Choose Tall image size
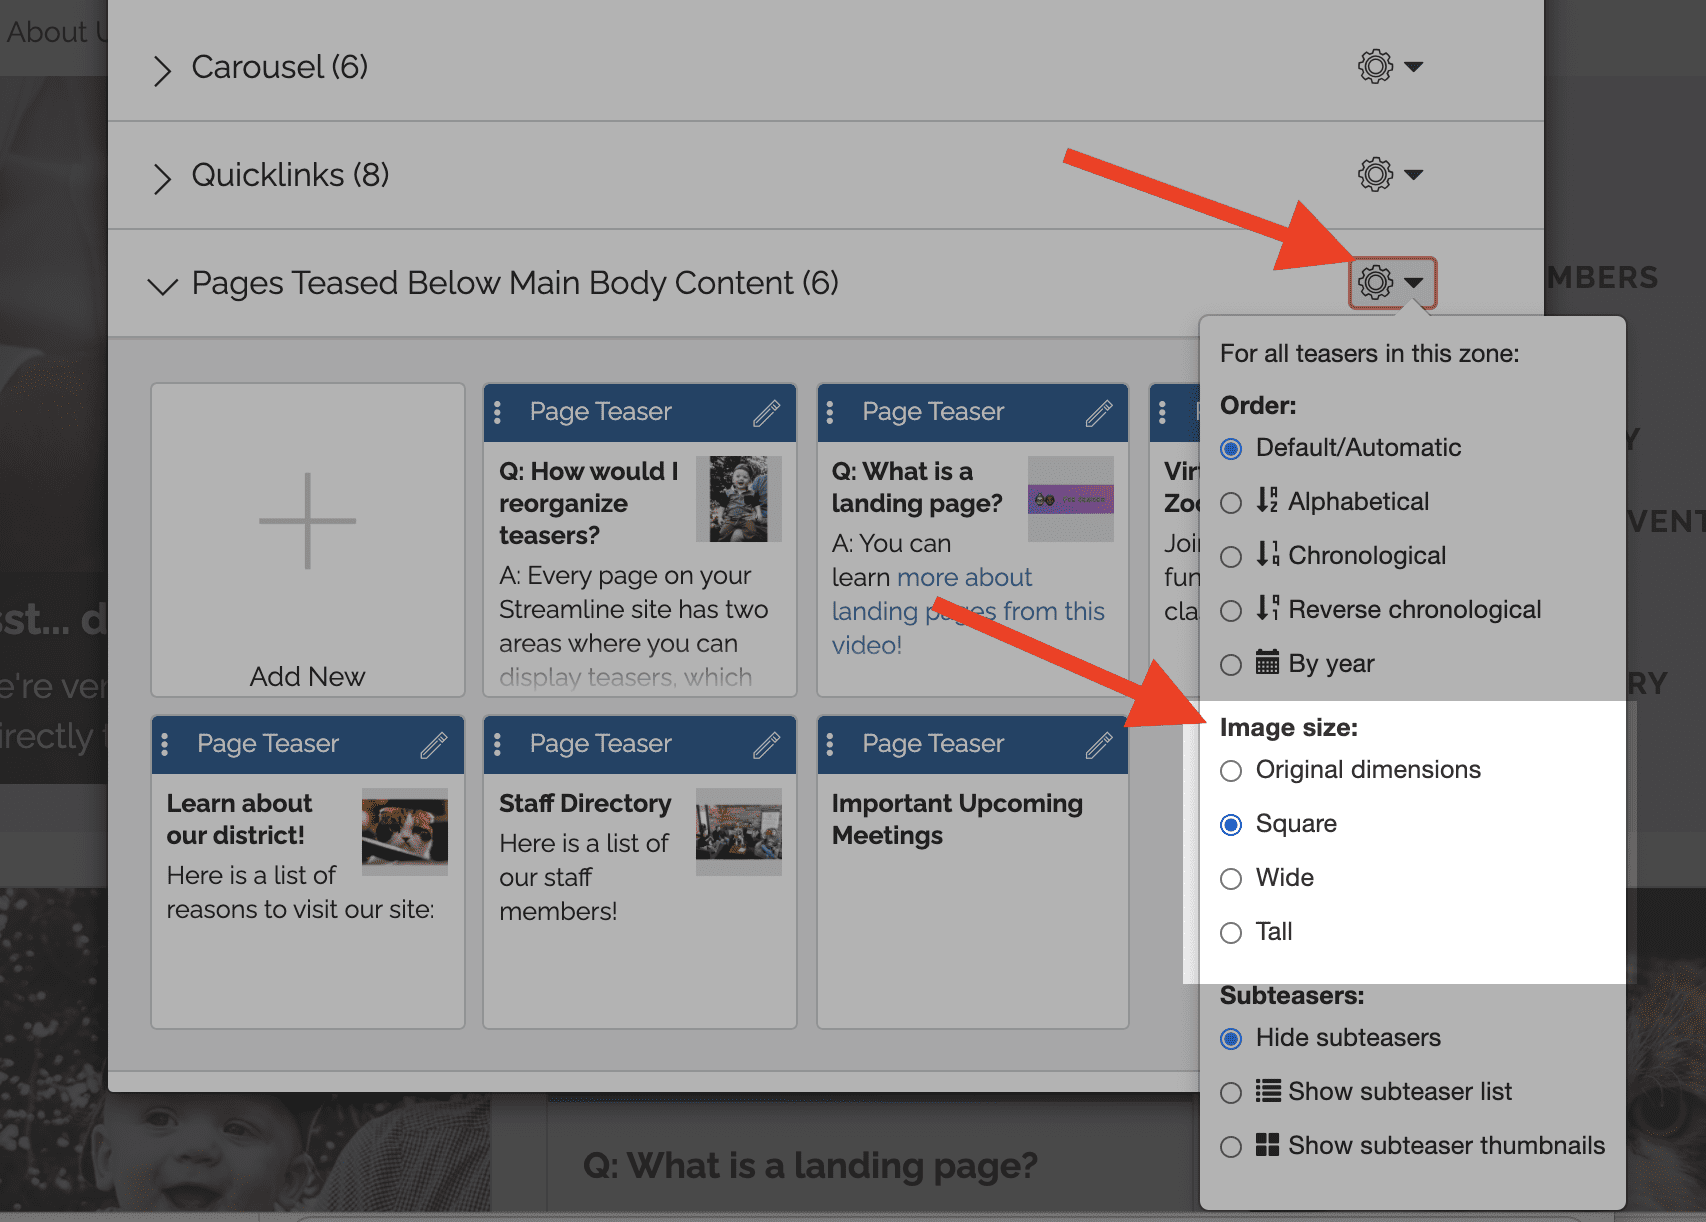Image resolution: width=1706 pixels, height=1222 pixels. (1231, 933)
